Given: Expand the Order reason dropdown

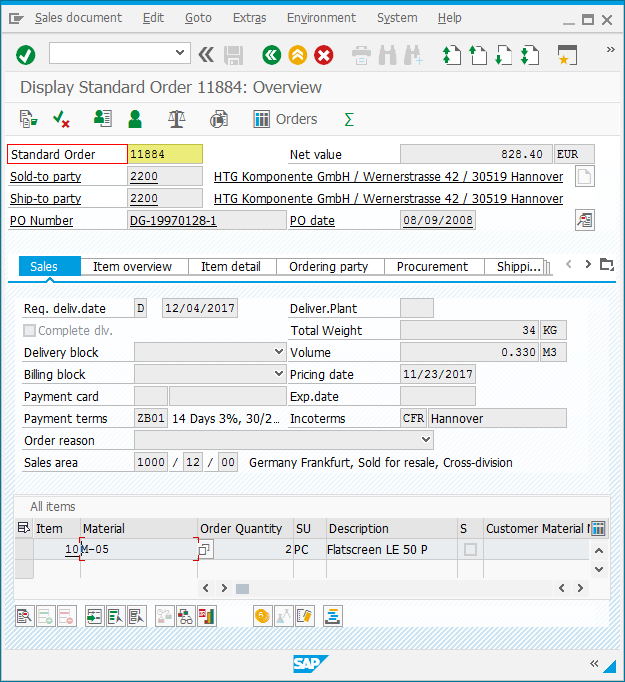Looking at the screenshot, I should pyautogui.click(x=426, y=440).
